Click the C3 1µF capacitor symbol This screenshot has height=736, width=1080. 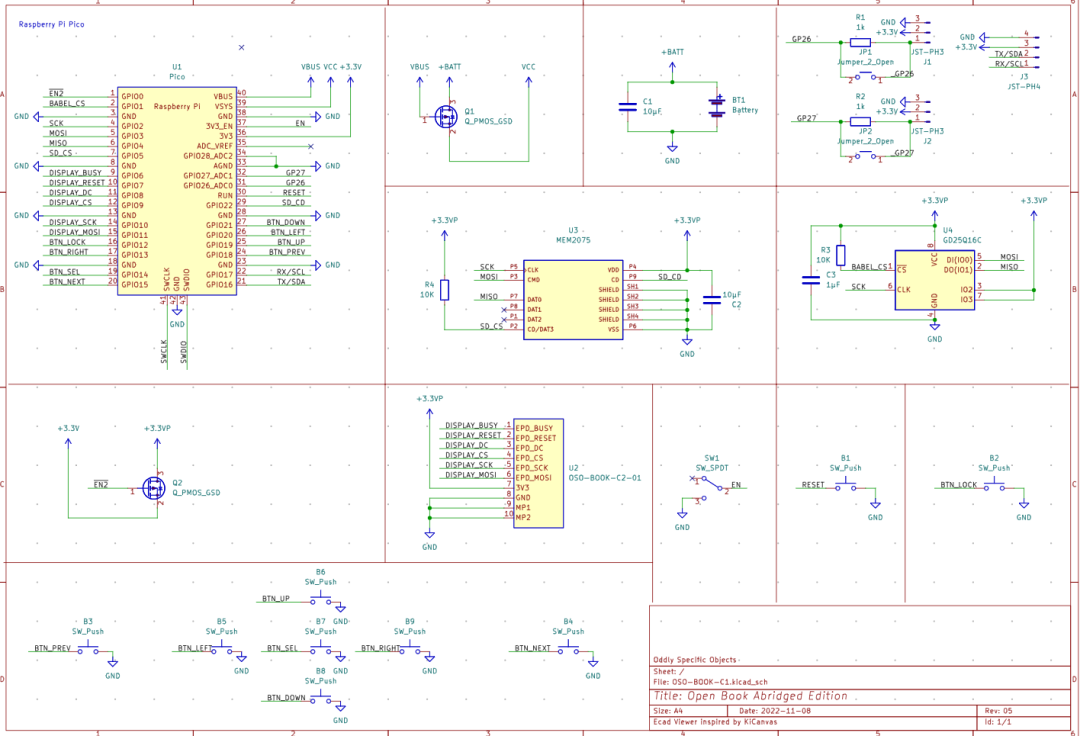point(811,280)
